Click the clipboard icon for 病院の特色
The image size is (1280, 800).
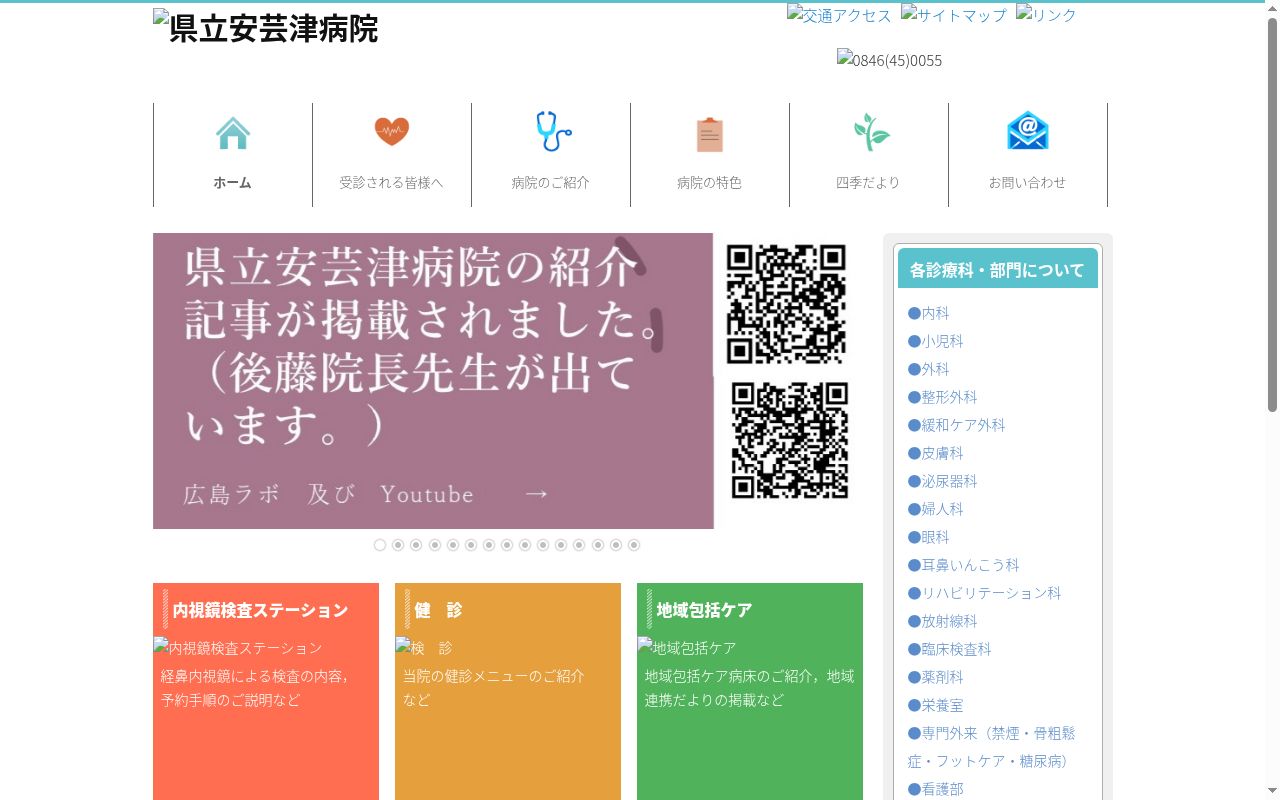coord(710,134)
